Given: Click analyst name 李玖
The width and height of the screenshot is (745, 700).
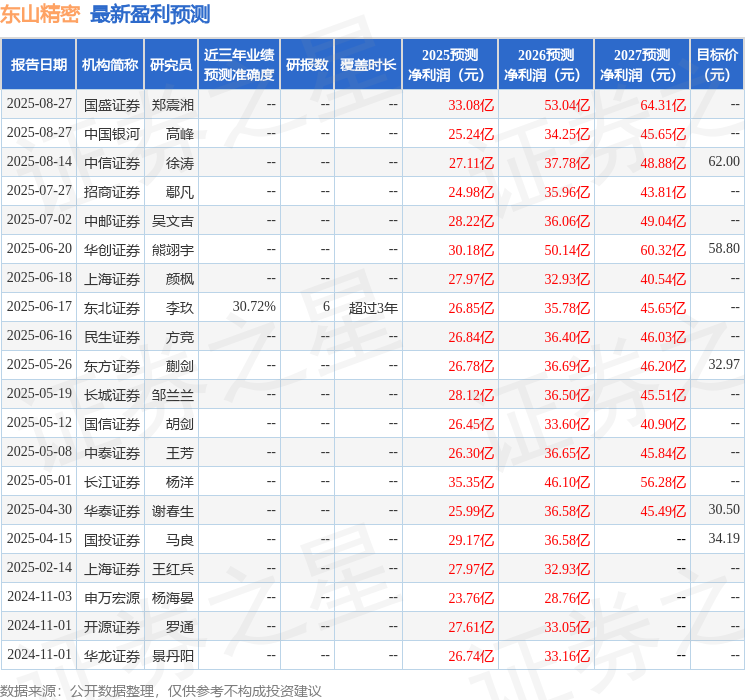Looking at the screenshot, I should [x=180, y=308].
